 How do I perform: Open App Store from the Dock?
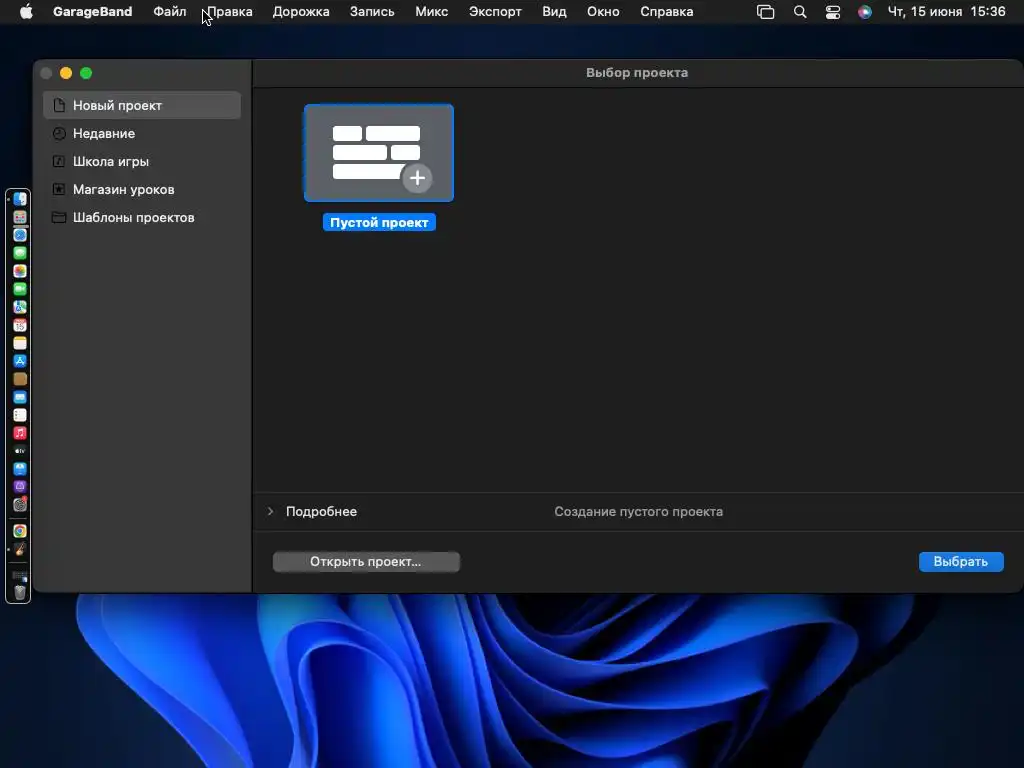pos(20,361)
